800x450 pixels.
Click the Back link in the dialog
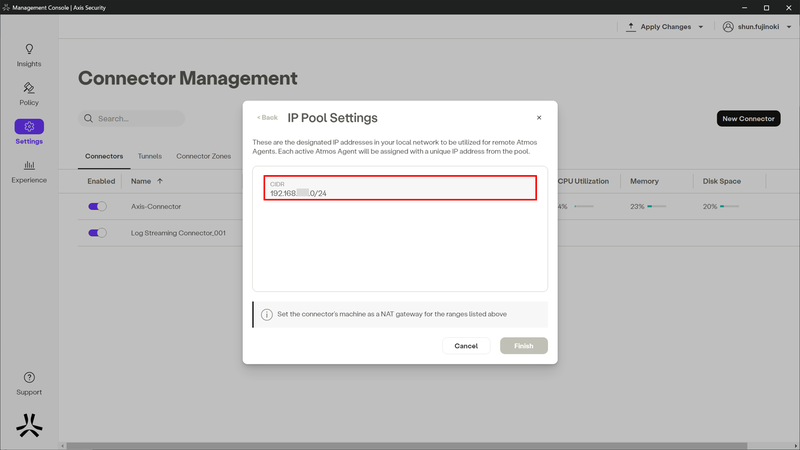(267, 118)
